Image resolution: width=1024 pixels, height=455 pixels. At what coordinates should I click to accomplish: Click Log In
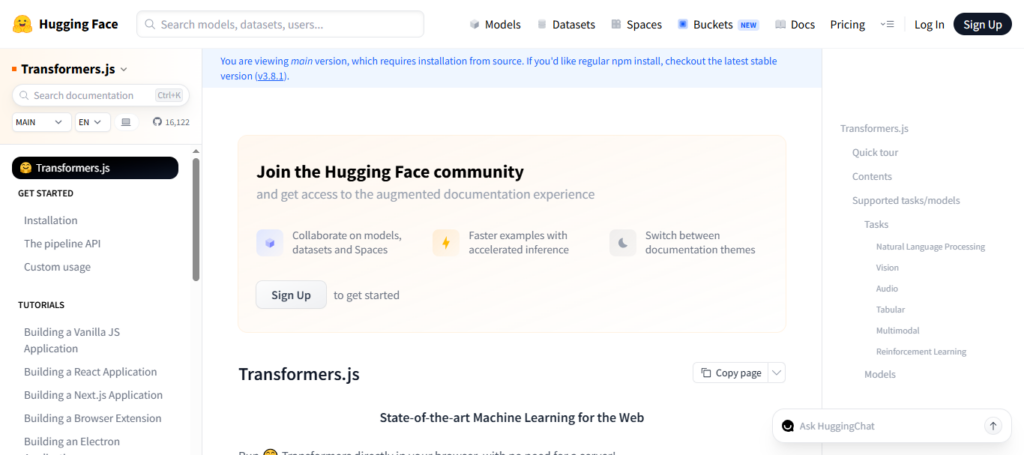tap(929, 25)
